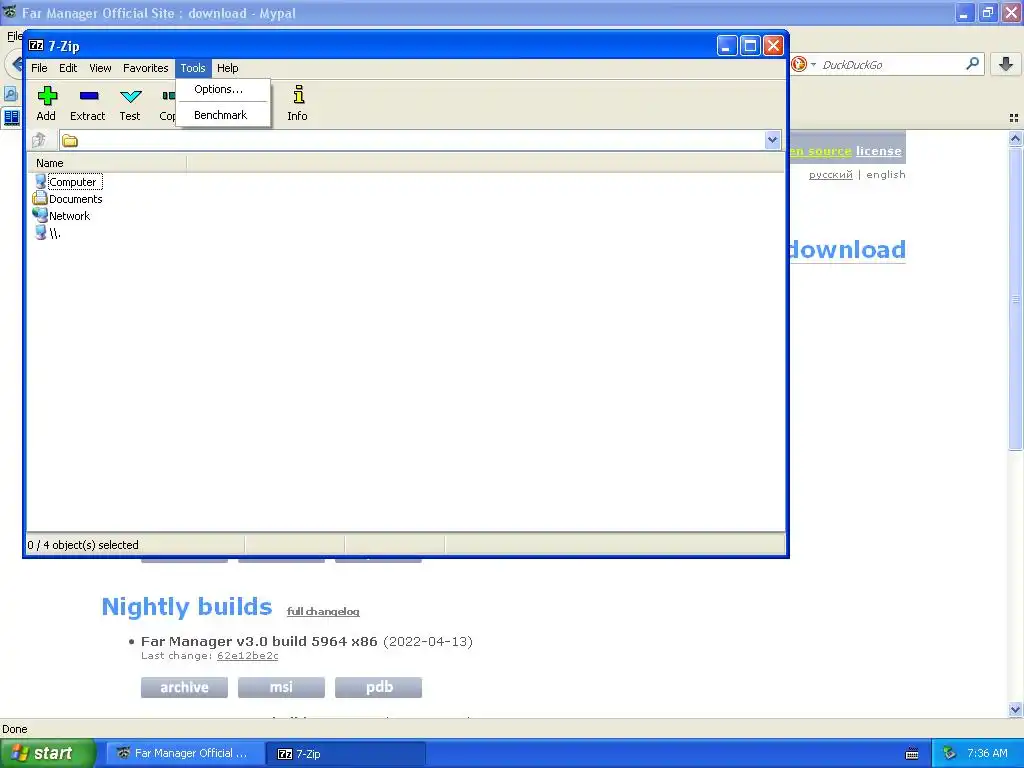Screen dimensions: 1024x768
Task: Click the 7-Zip title bar app icon
Action: click(37, 45)
